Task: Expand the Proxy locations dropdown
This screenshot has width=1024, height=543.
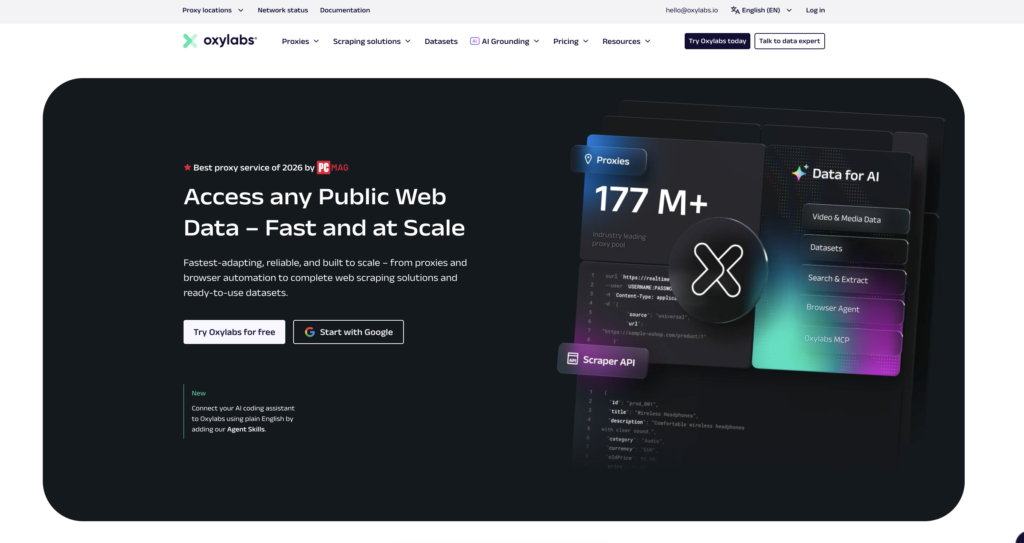Action: point(213,10)
